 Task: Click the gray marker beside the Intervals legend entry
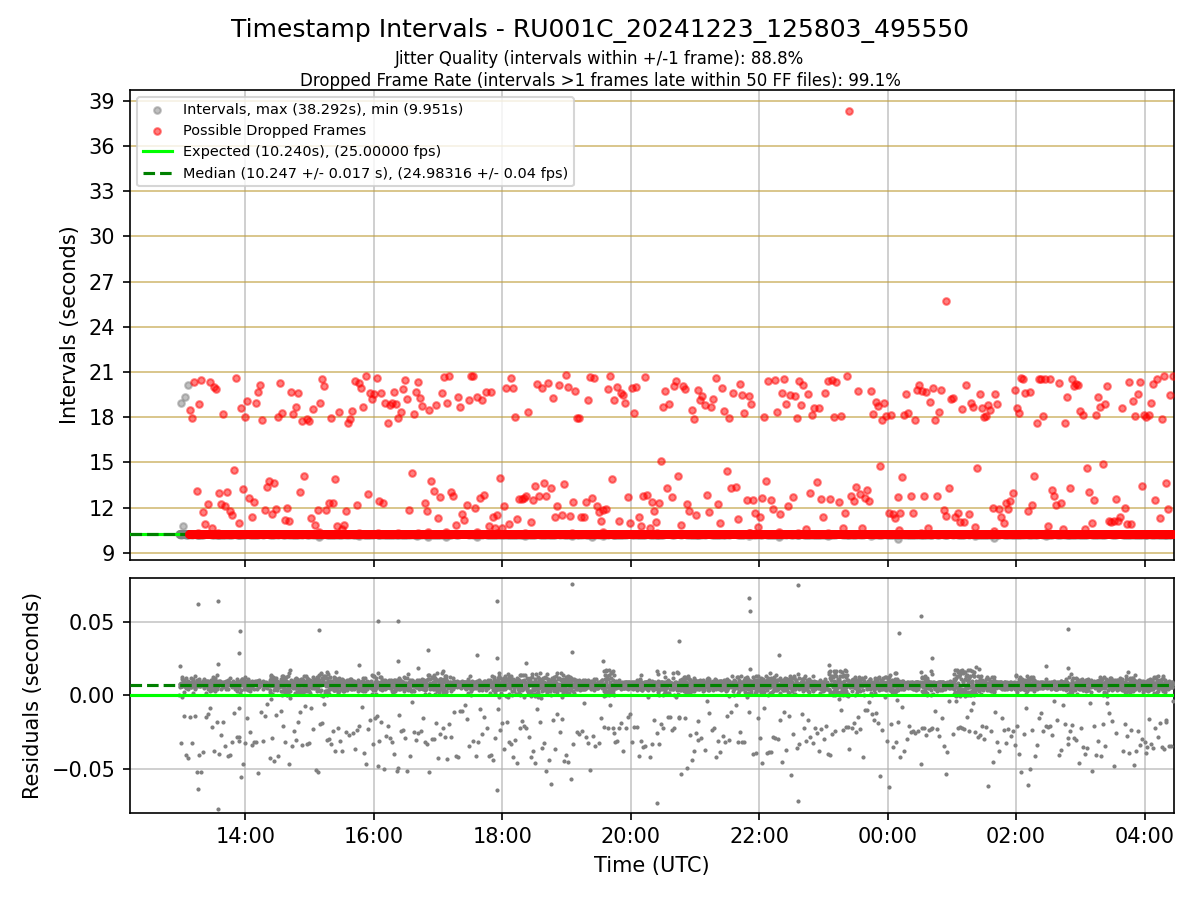(156, 108)
